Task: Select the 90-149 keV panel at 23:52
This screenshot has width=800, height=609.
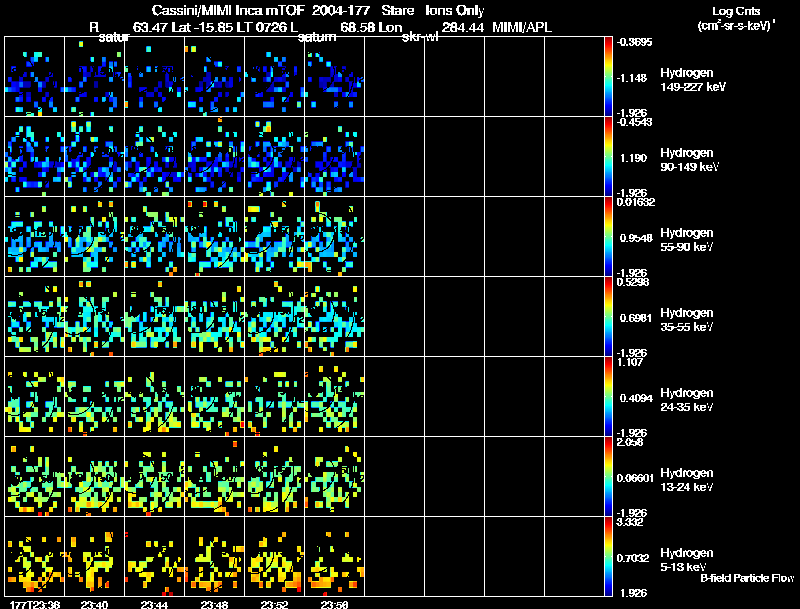Action: pos(275,157)
